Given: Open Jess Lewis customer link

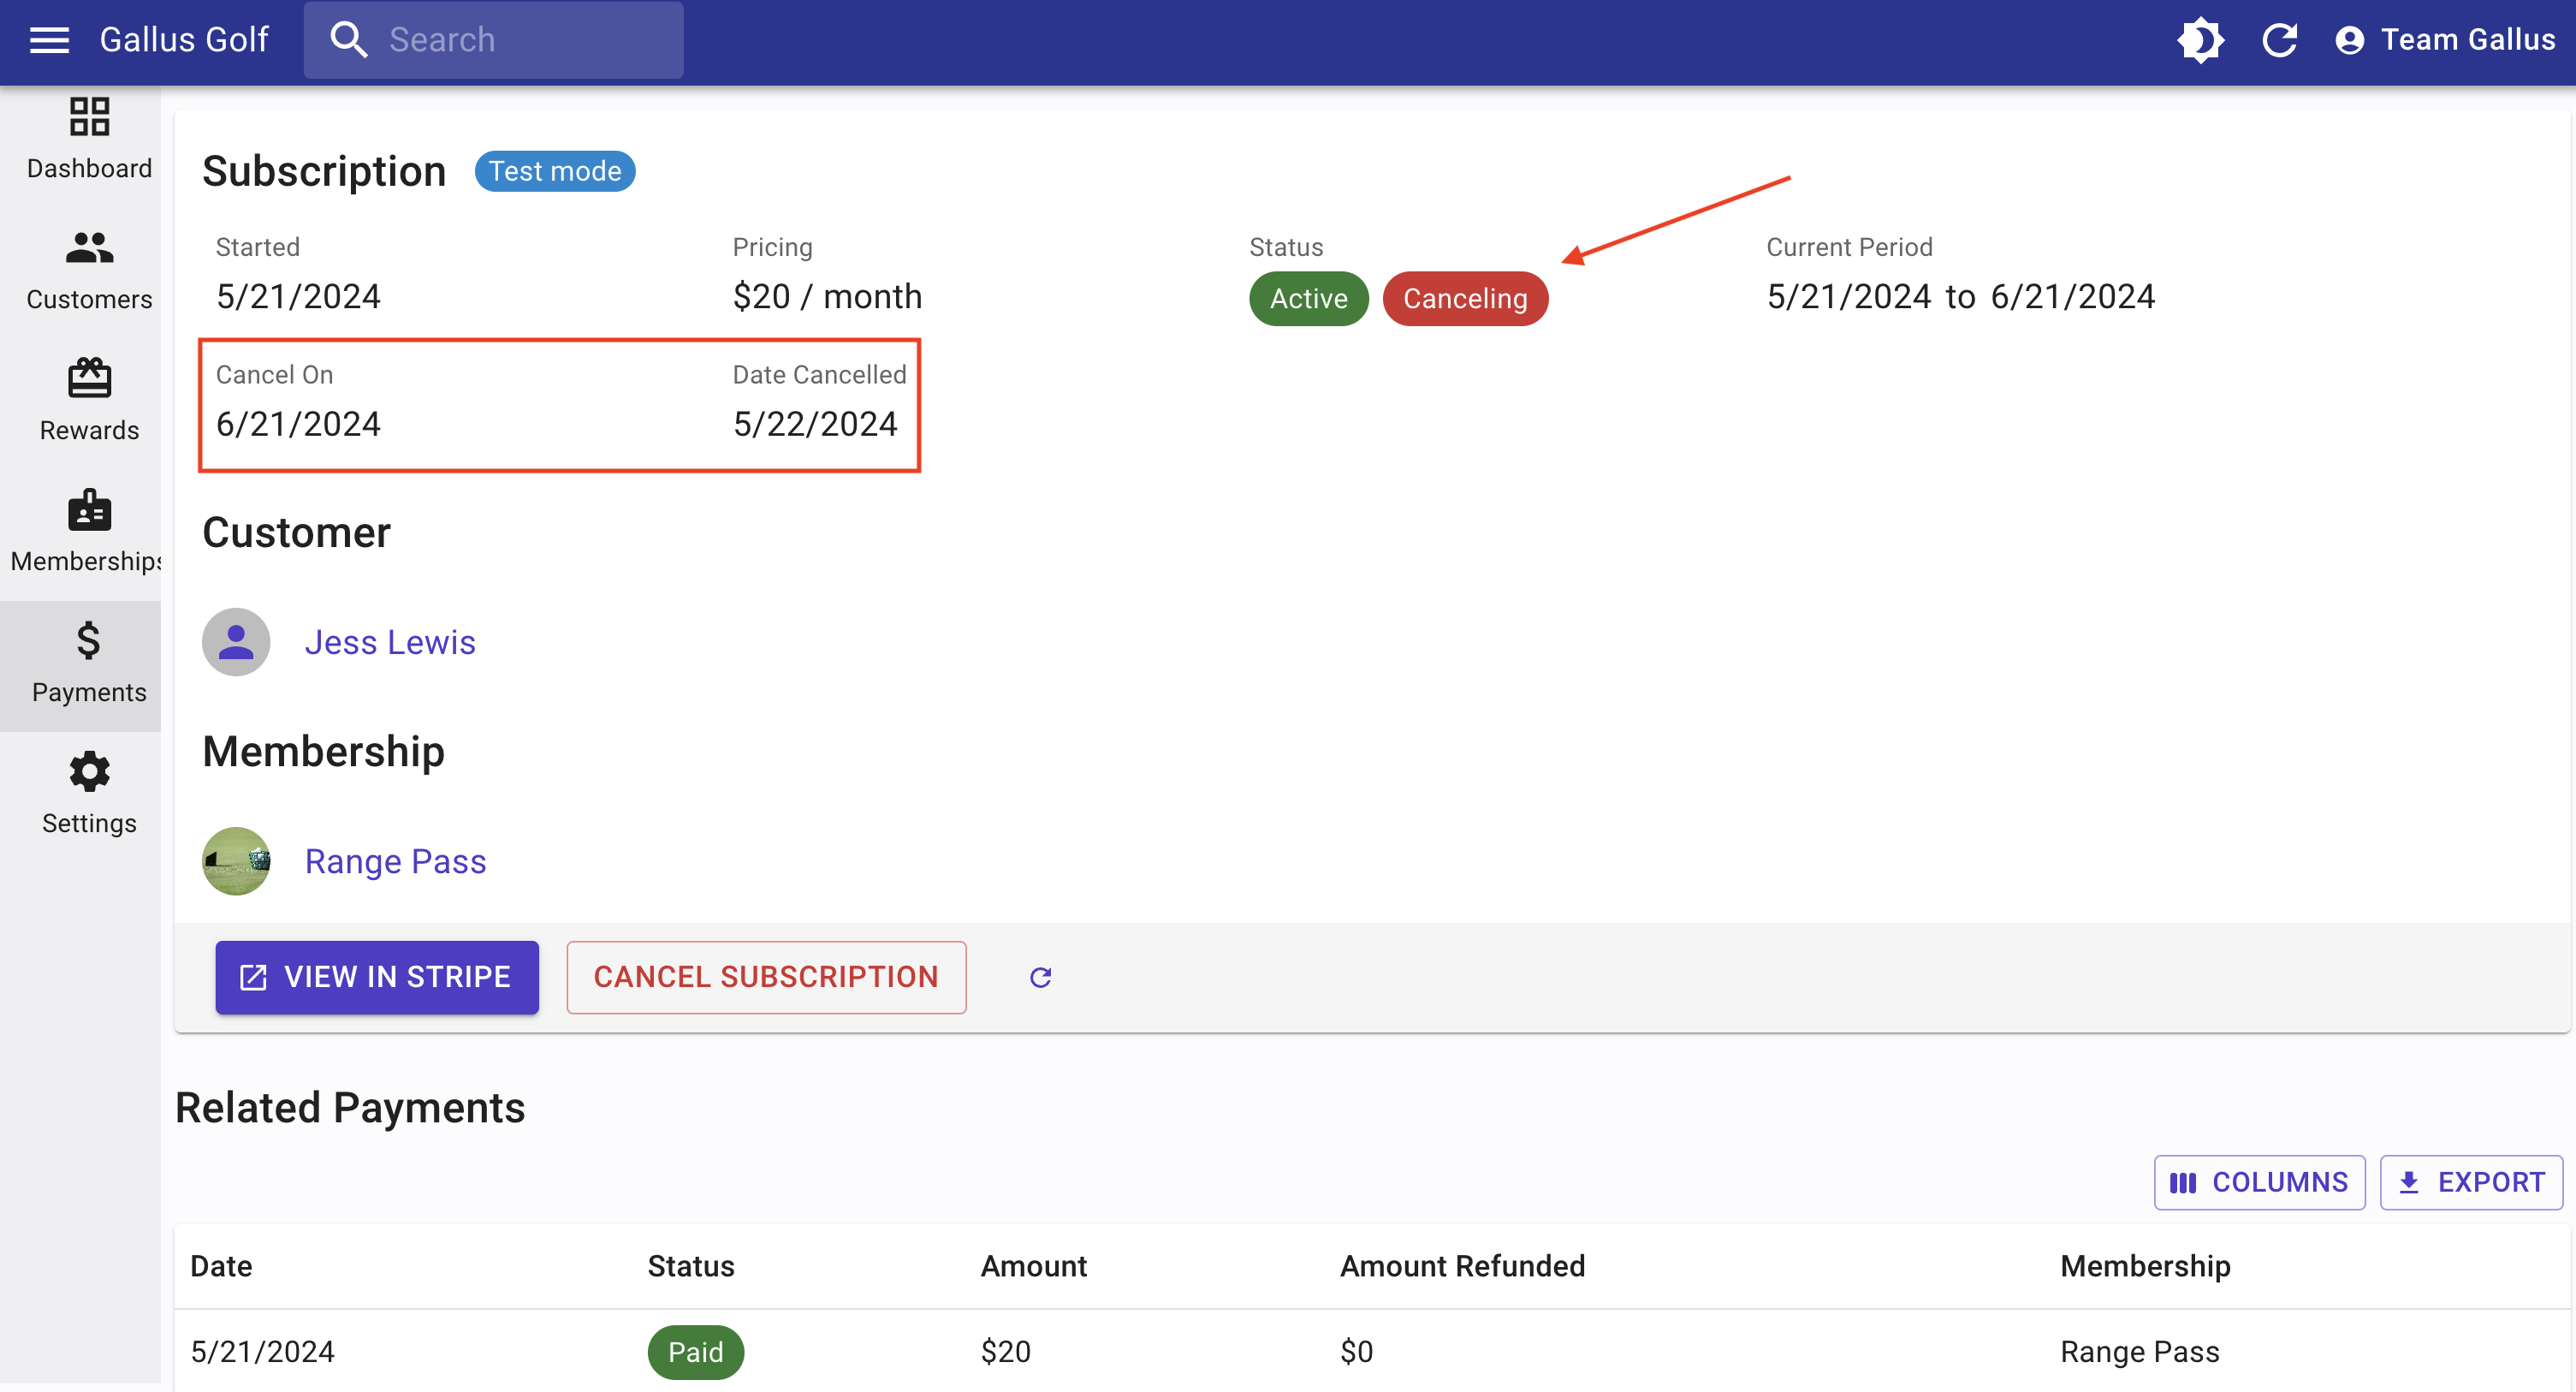Looking at the screenshot, I should [x=390, y=642].
